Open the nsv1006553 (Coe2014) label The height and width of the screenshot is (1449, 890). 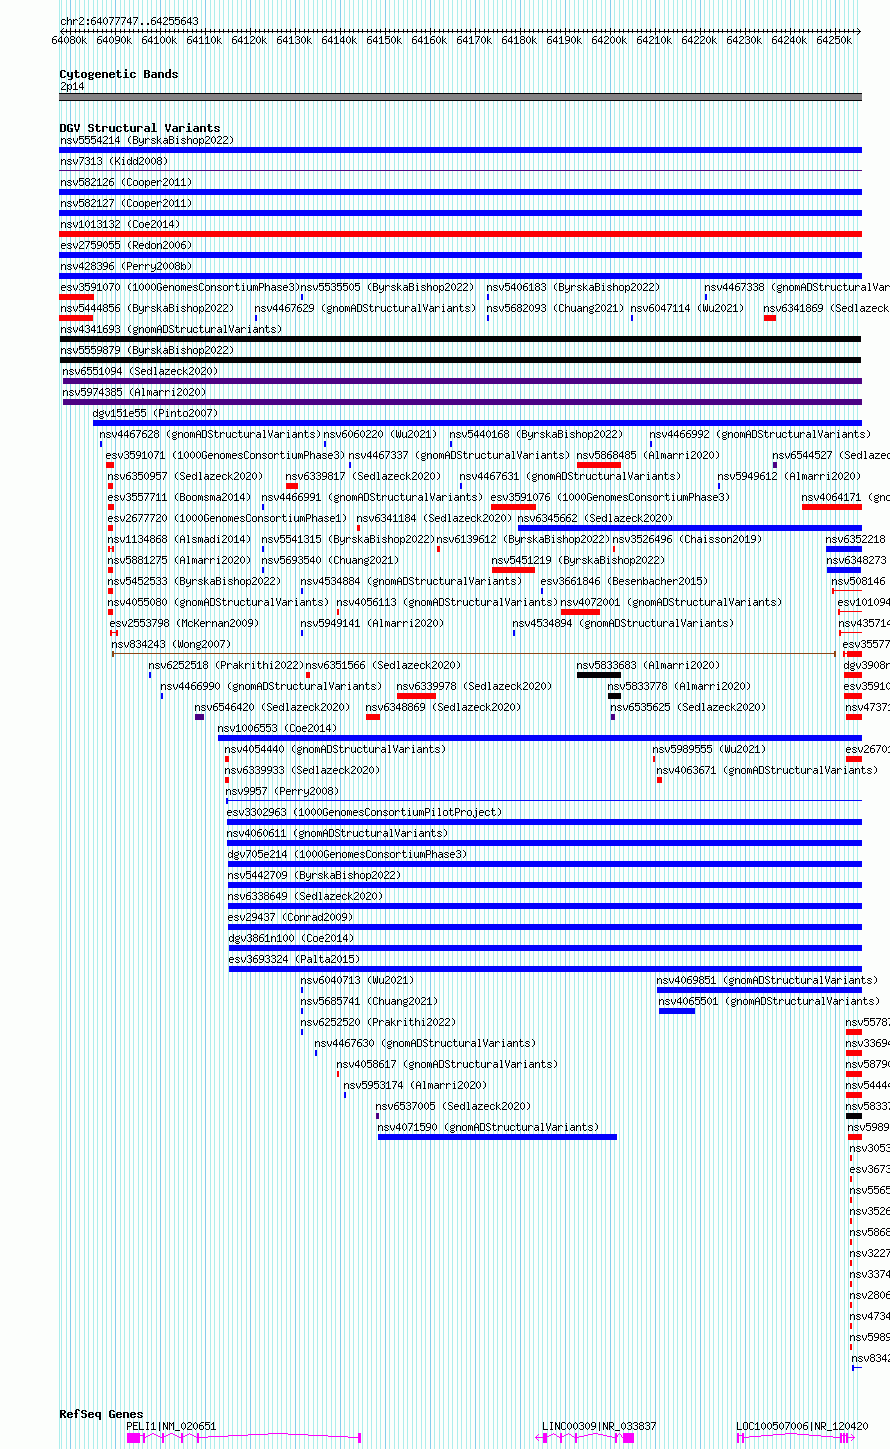[277, 728]
